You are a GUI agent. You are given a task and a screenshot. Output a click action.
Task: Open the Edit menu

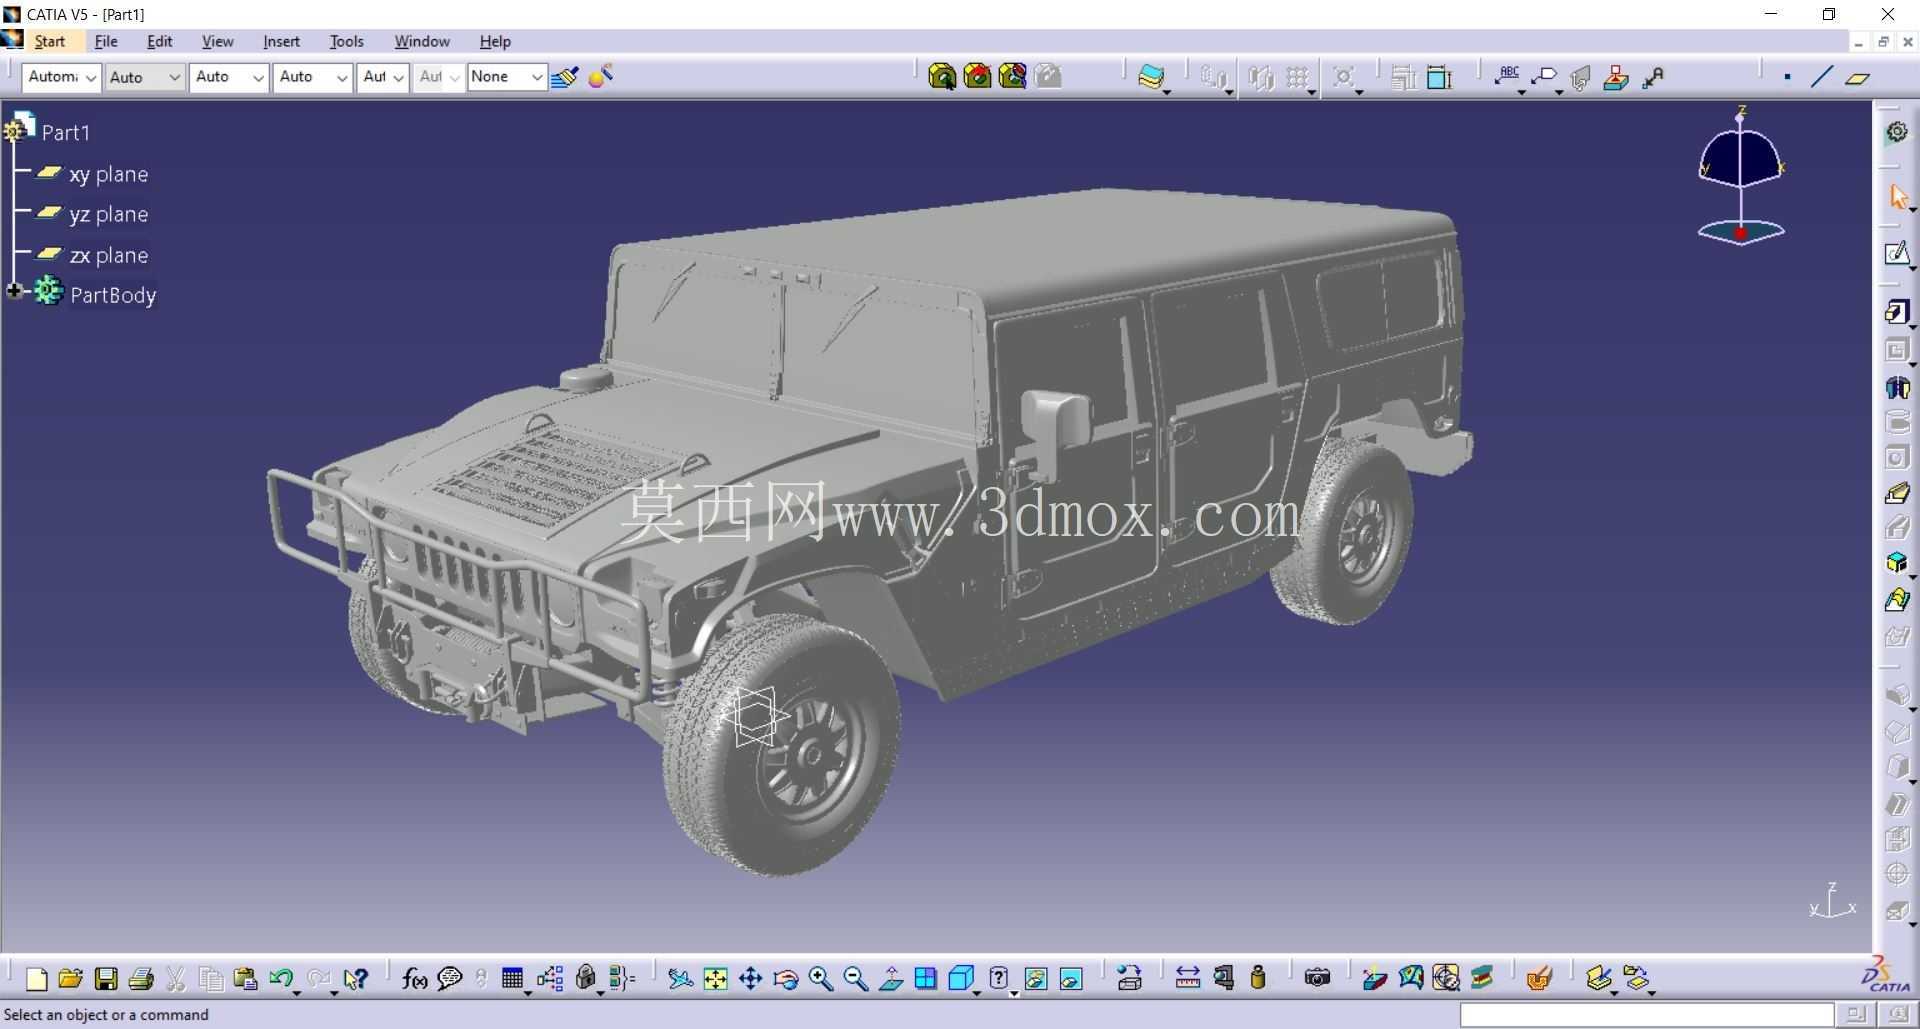click(159, 41)
